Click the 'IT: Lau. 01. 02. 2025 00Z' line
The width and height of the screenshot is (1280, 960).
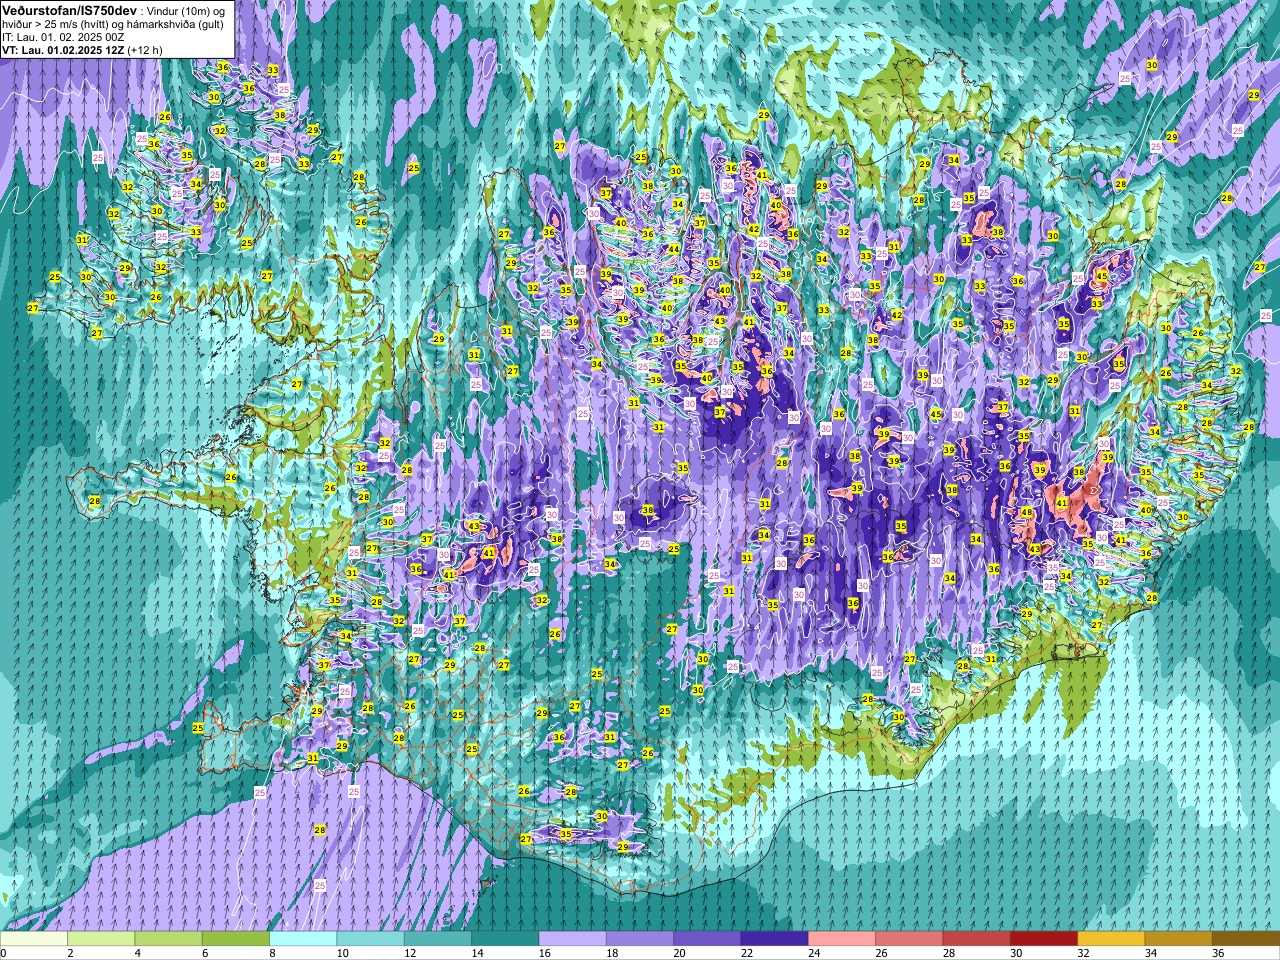coord(64,36)
